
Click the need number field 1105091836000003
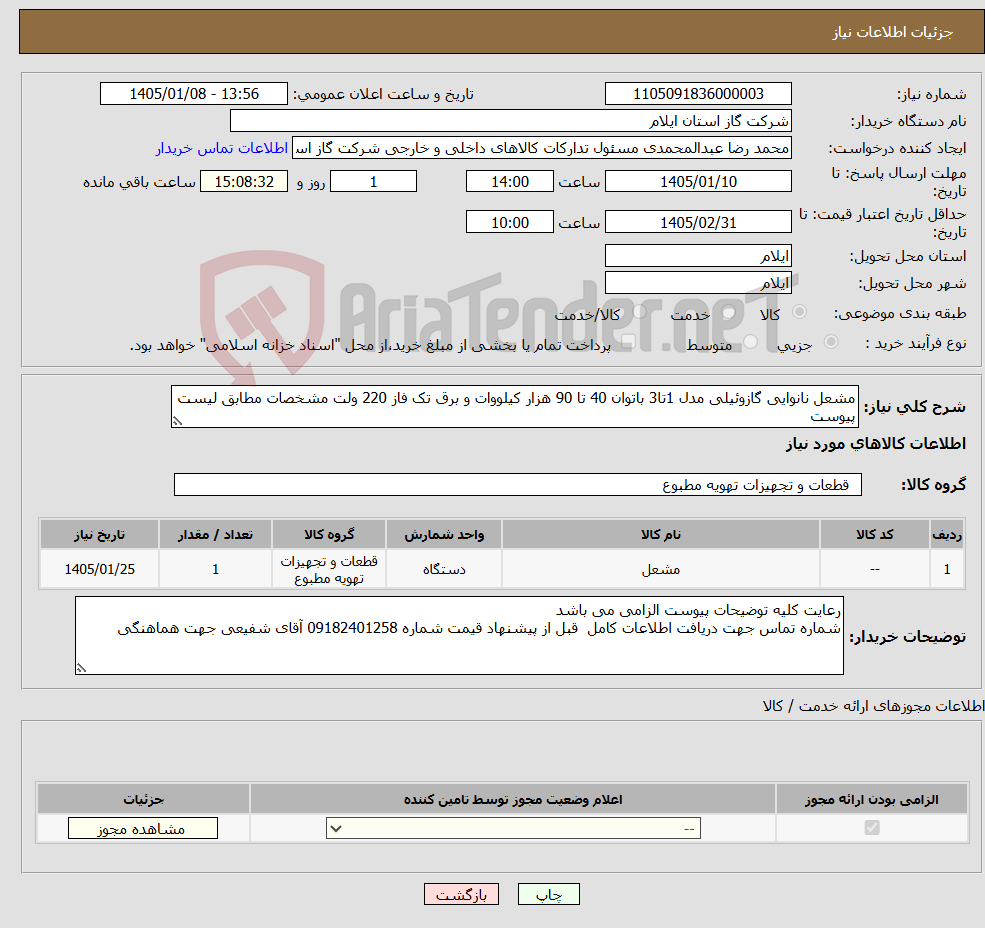point(698,94)
